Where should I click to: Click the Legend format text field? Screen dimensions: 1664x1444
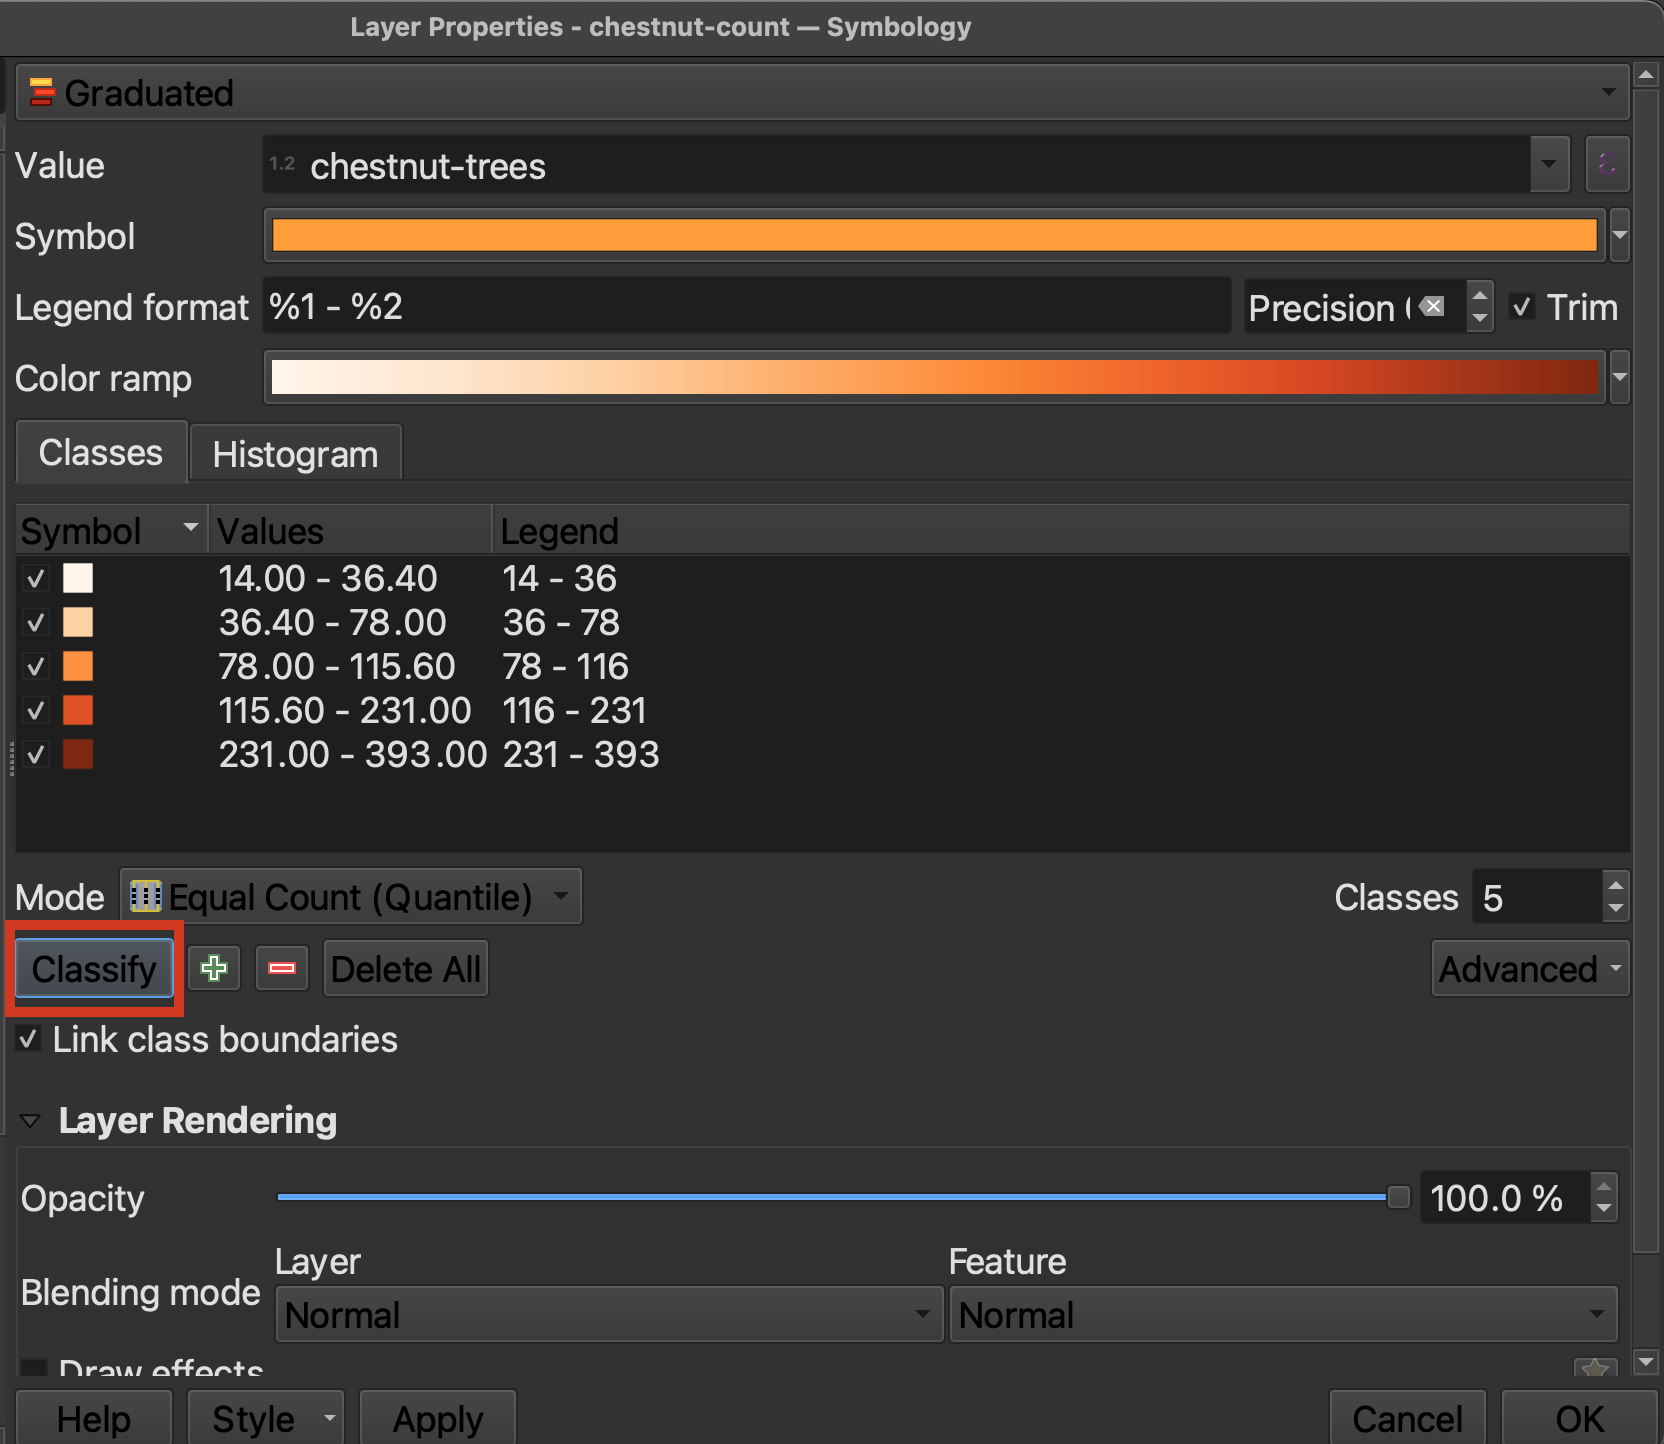pyautogui.click(x=746, y=307)
